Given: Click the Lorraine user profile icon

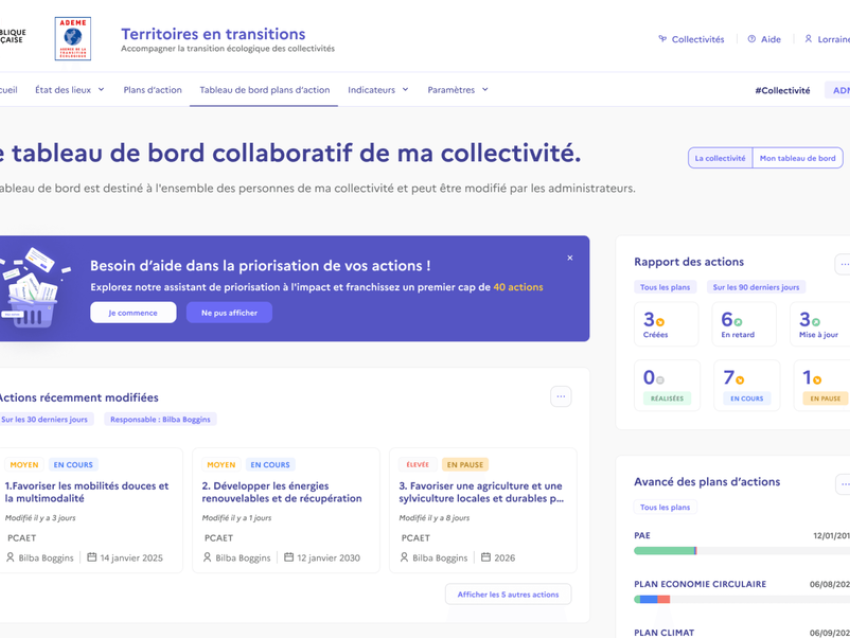Looking at the screenshot, I should [x=808, y=39].
